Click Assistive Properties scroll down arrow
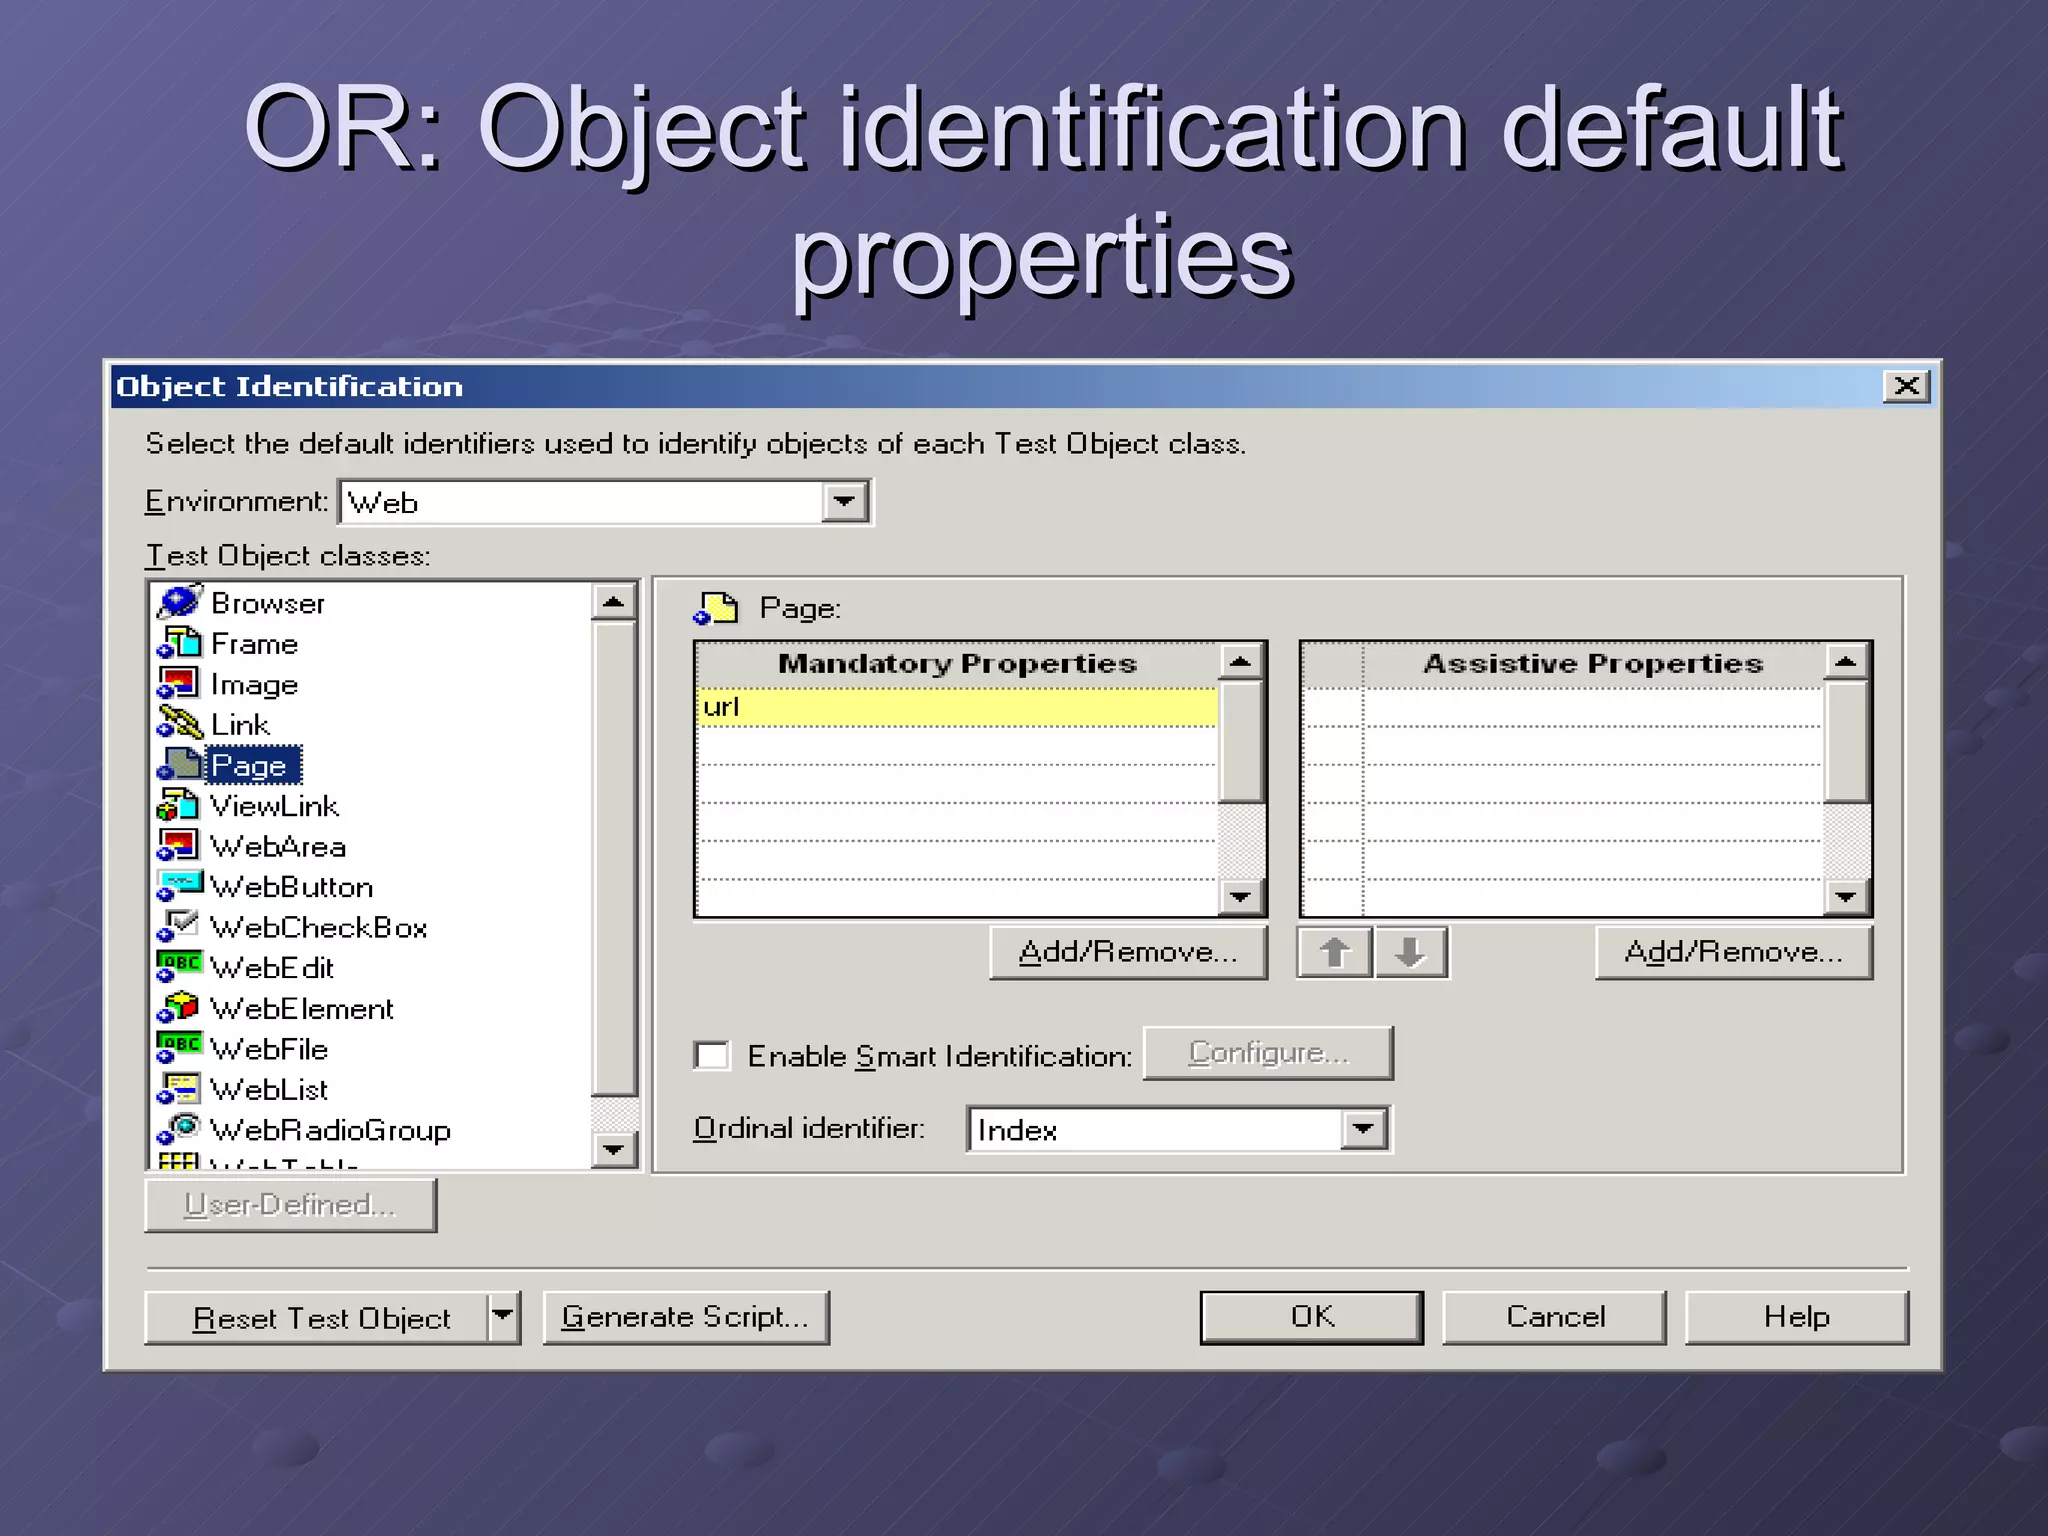The width and height of the screenshot is (2048, 1536). [1846, 897]
